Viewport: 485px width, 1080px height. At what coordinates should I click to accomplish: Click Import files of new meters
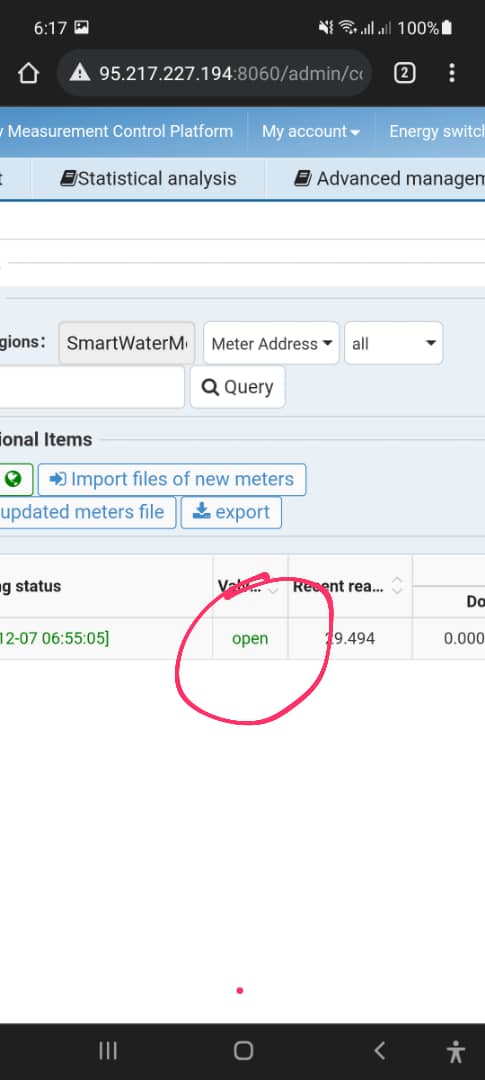pyautogui.click(x=172, y=479)
